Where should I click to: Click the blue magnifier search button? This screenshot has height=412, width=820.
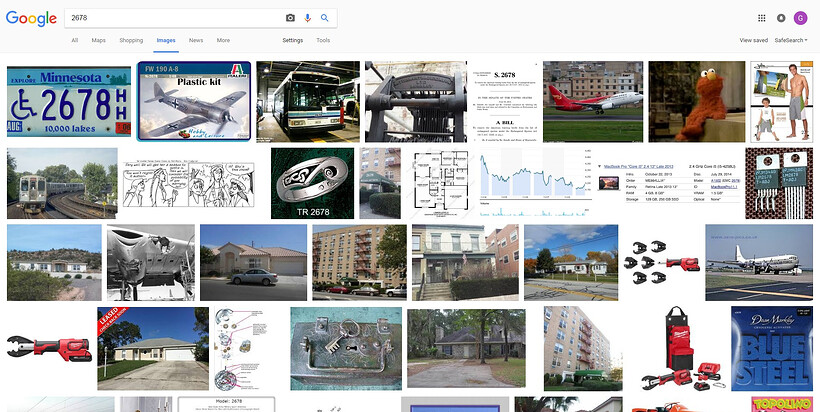coord(325,18)
